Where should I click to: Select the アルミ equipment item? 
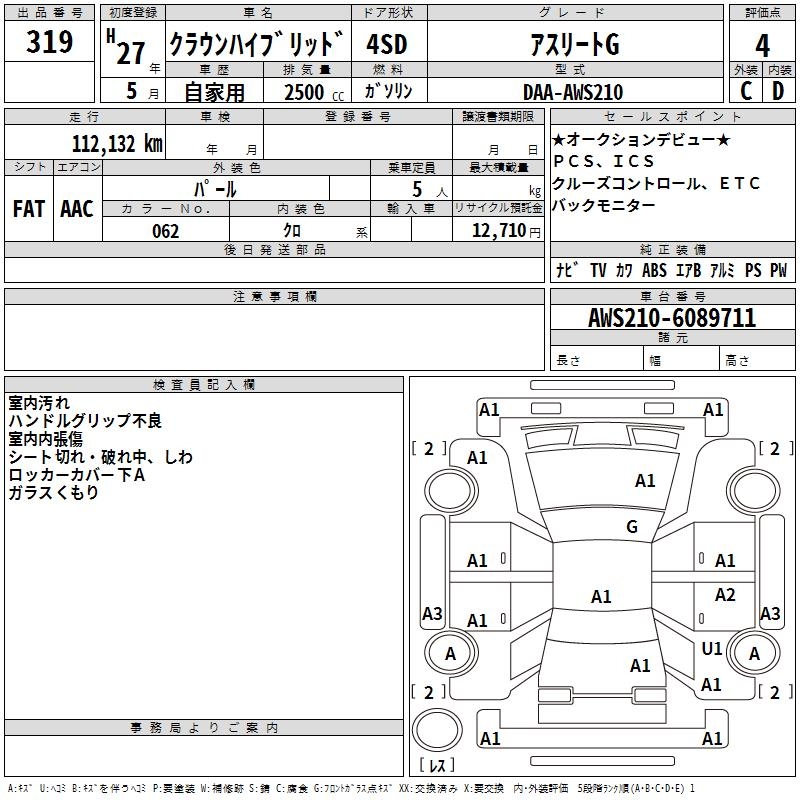click(722, 270)
